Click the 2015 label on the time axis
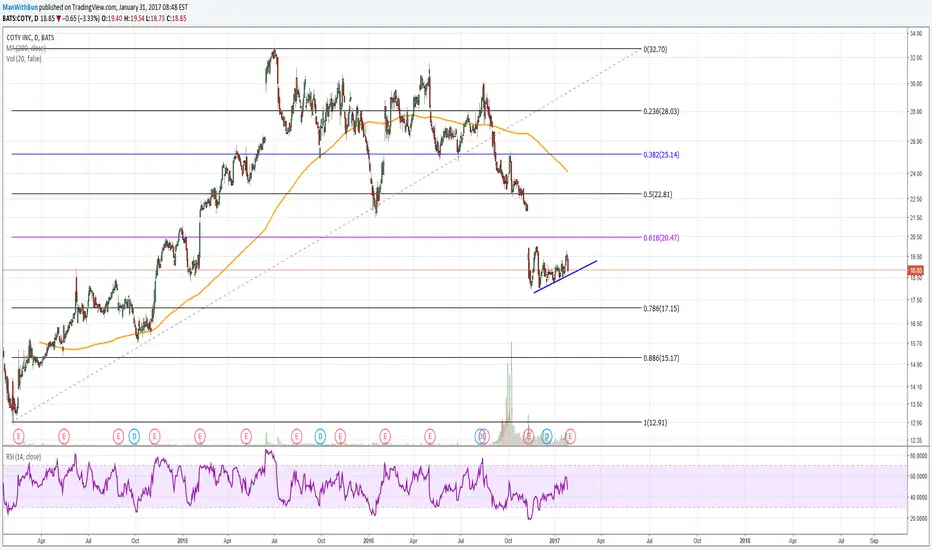 tap(182, 541)
